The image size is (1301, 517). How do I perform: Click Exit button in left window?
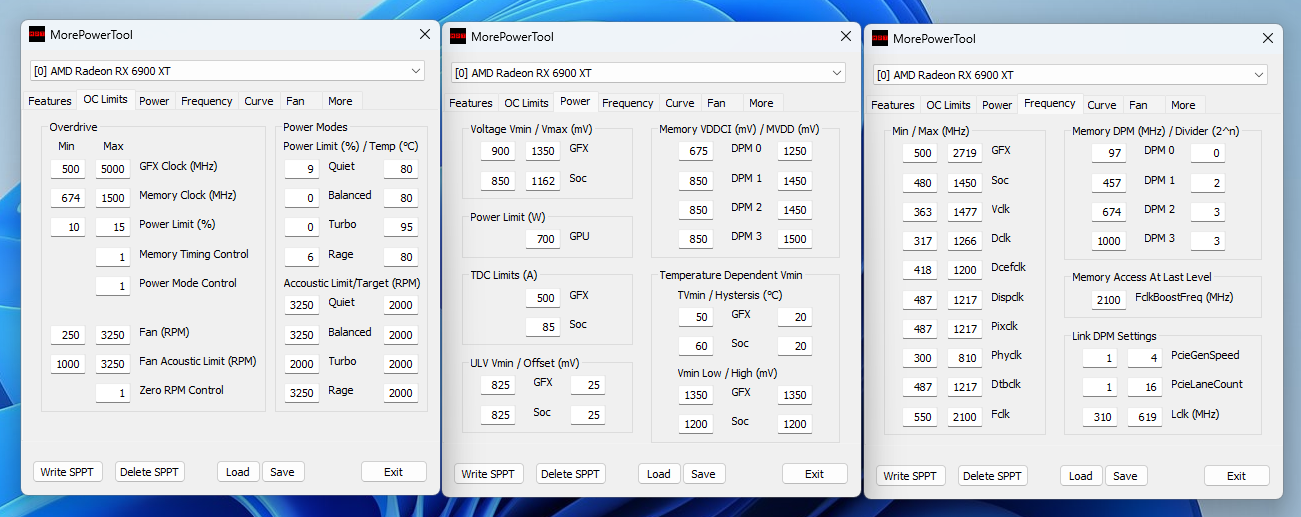393,472
